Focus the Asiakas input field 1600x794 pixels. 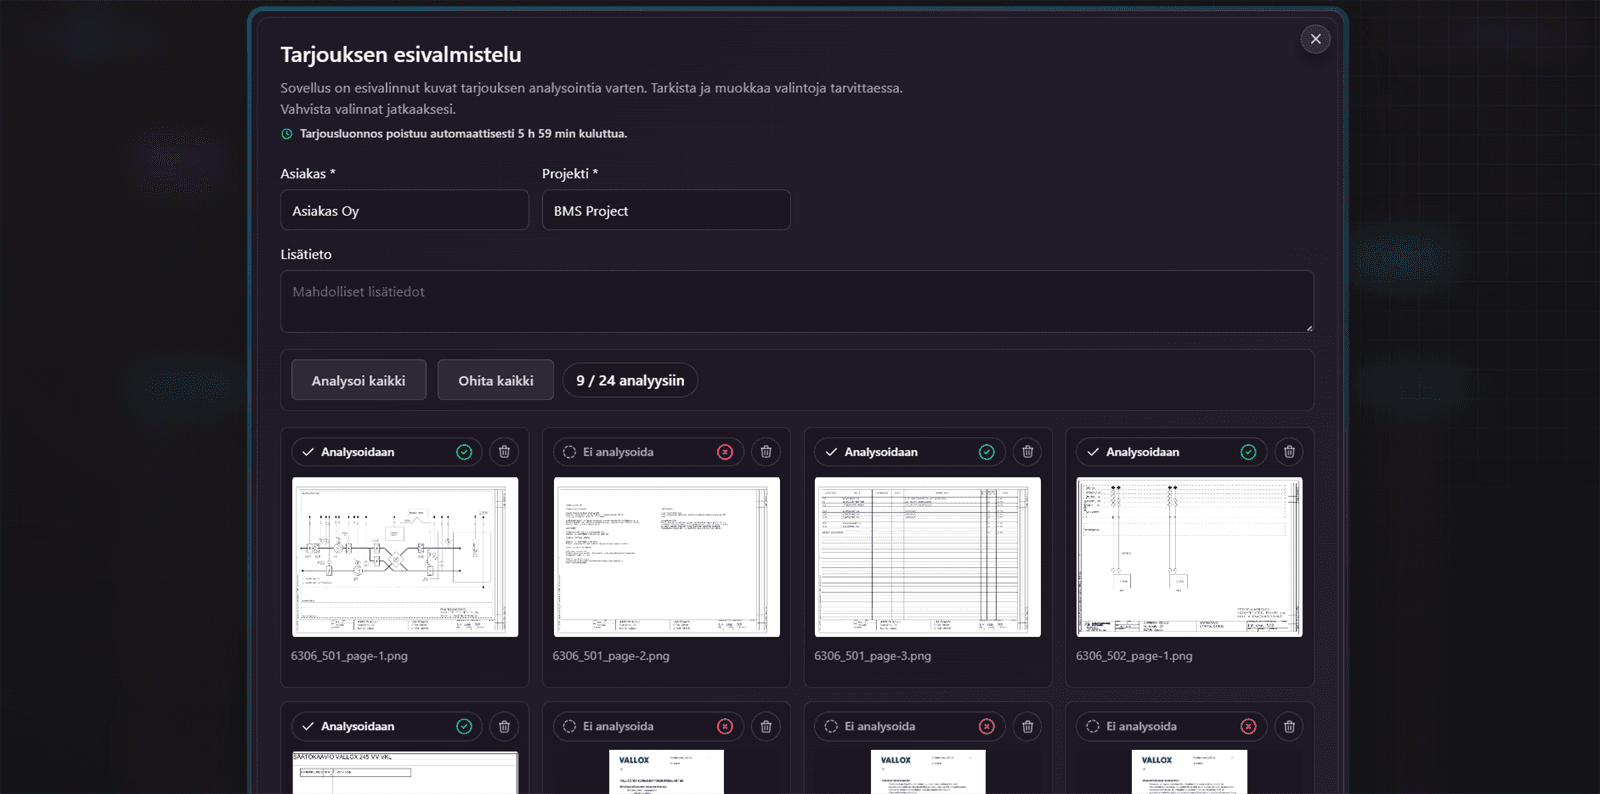405,210
